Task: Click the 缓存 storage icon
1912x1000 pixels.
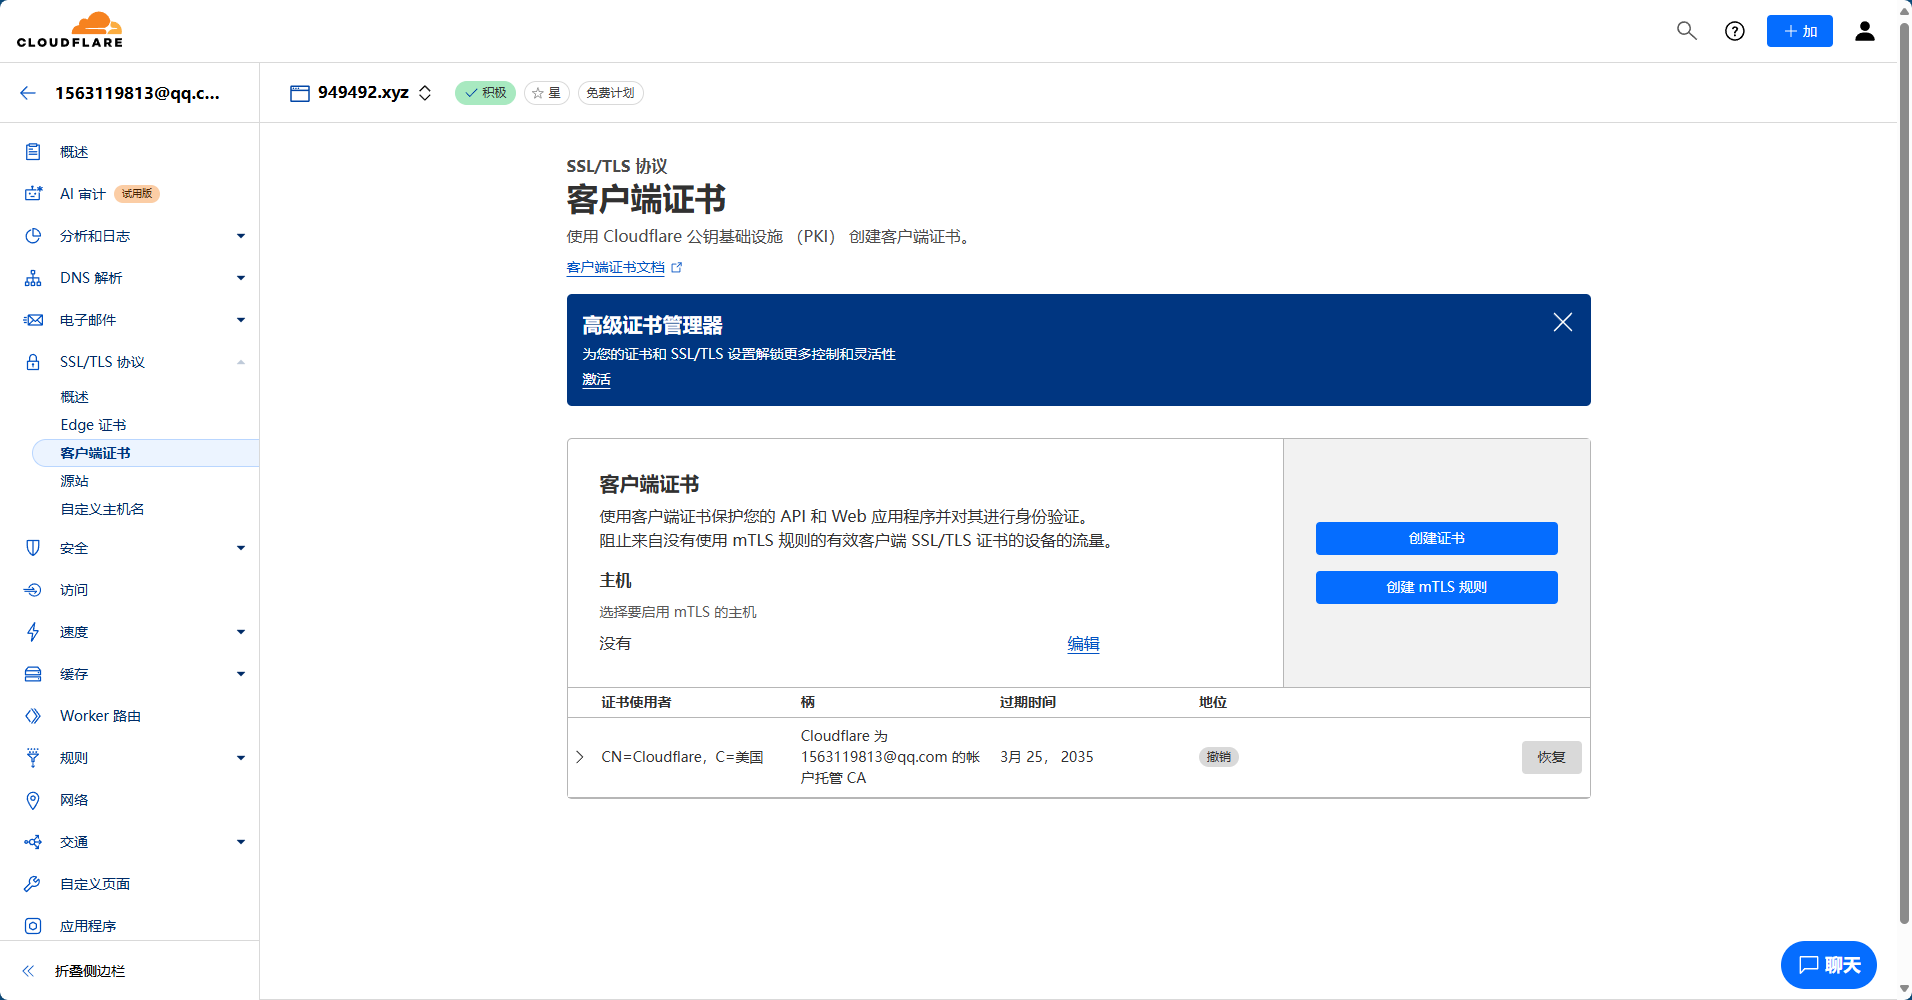Action: (x=33, y=674)
